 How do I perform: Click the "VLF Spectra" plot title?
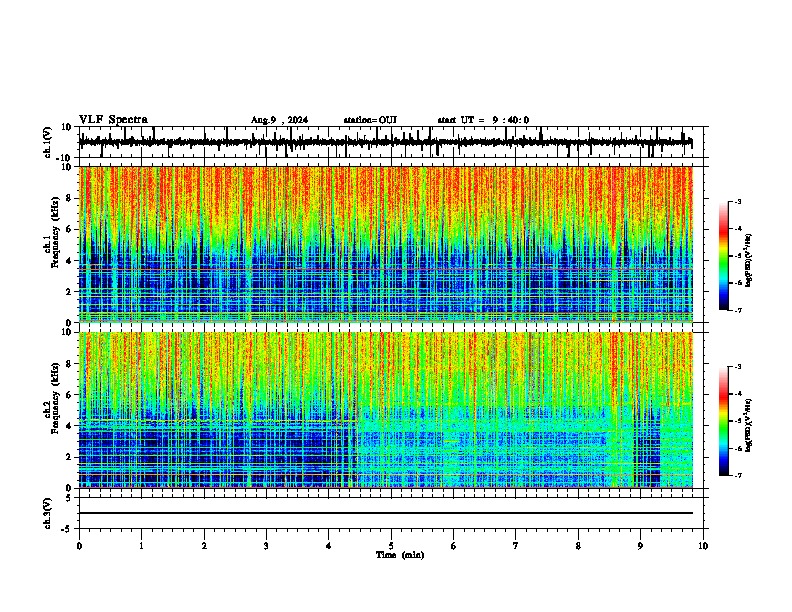(113, 120)
